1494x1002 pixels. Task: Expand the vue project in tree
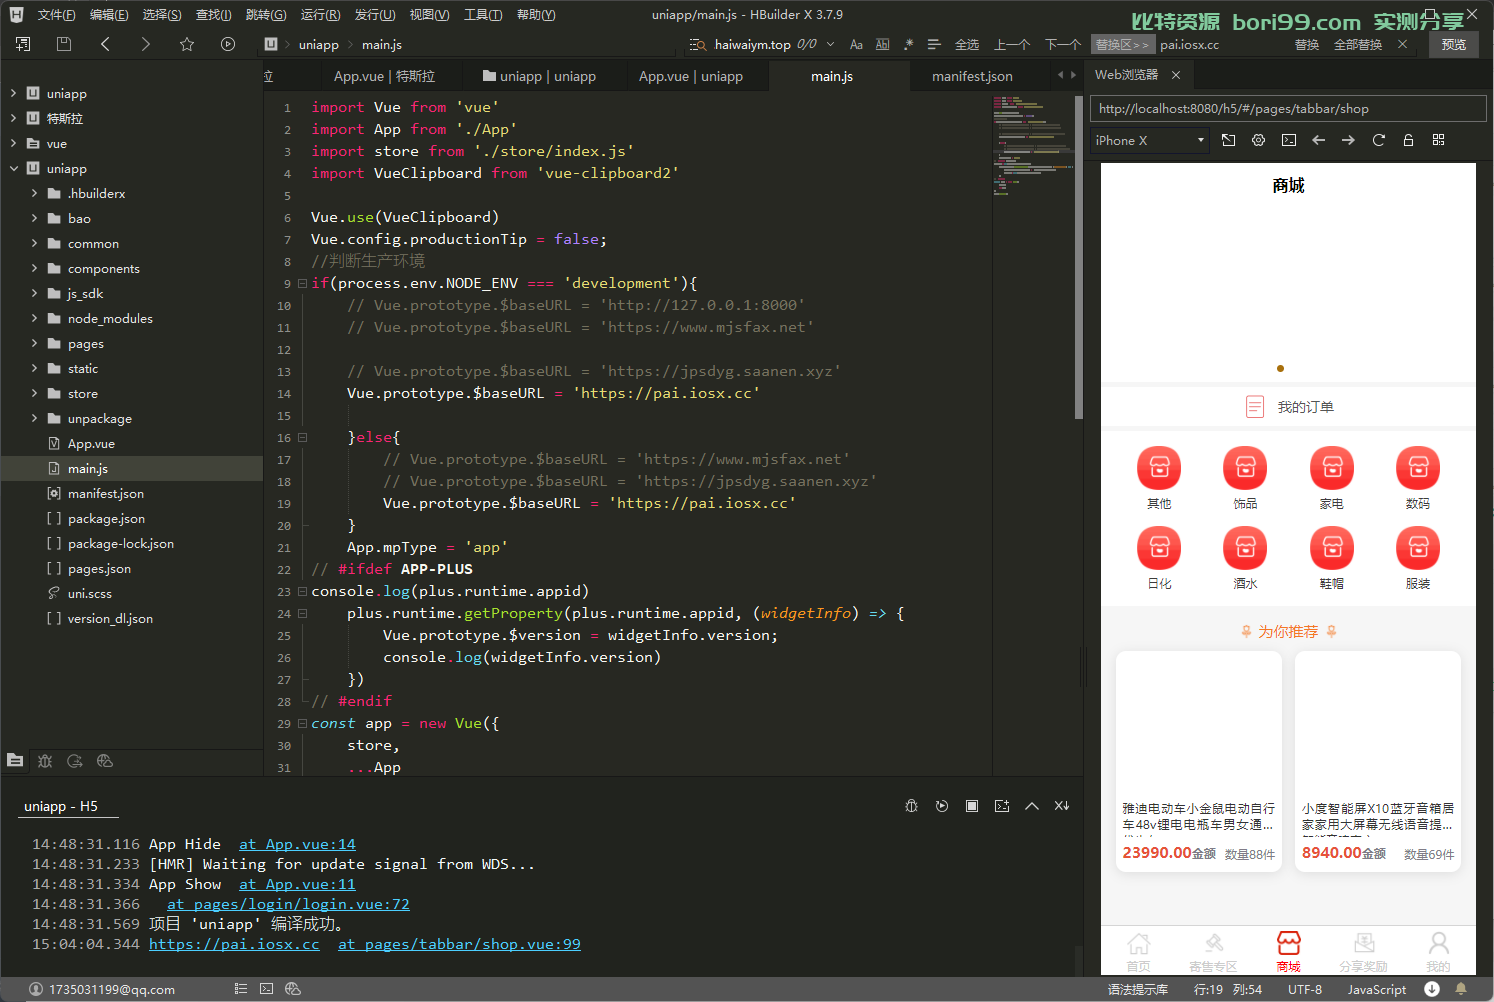tap(14, 143)
